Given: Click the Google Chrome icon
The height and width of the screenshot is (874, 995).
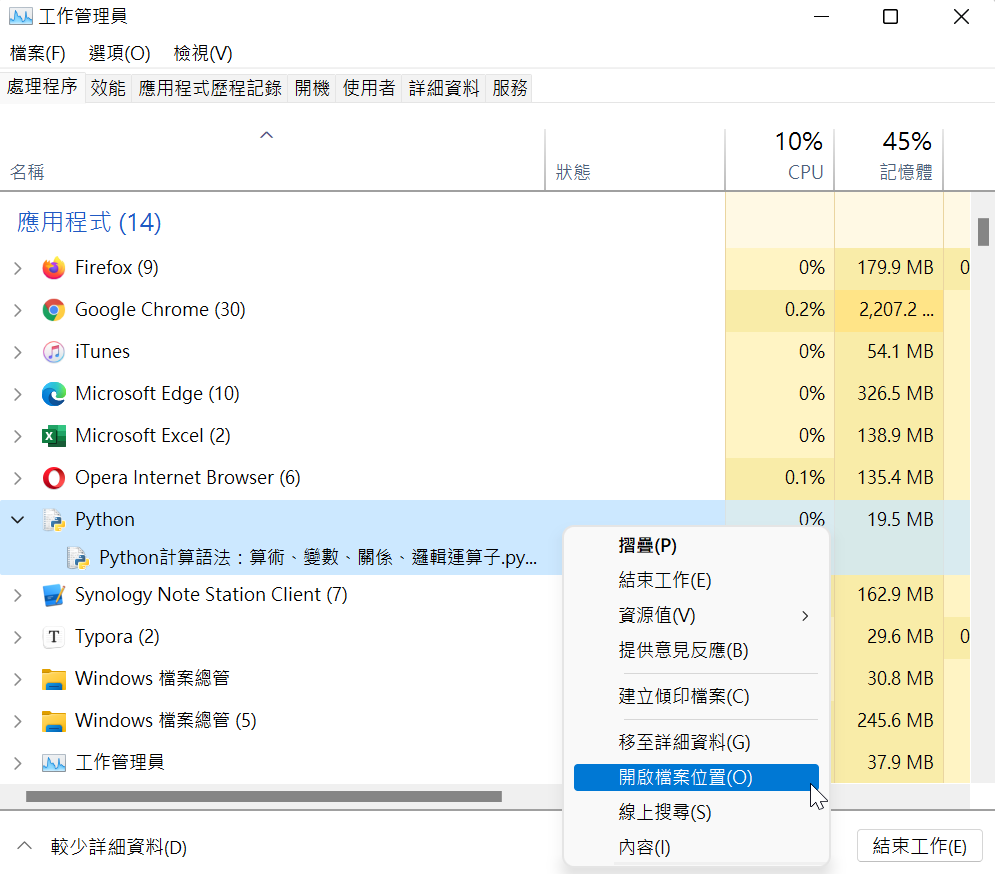Looking at the screenshot, I should 54,310.
